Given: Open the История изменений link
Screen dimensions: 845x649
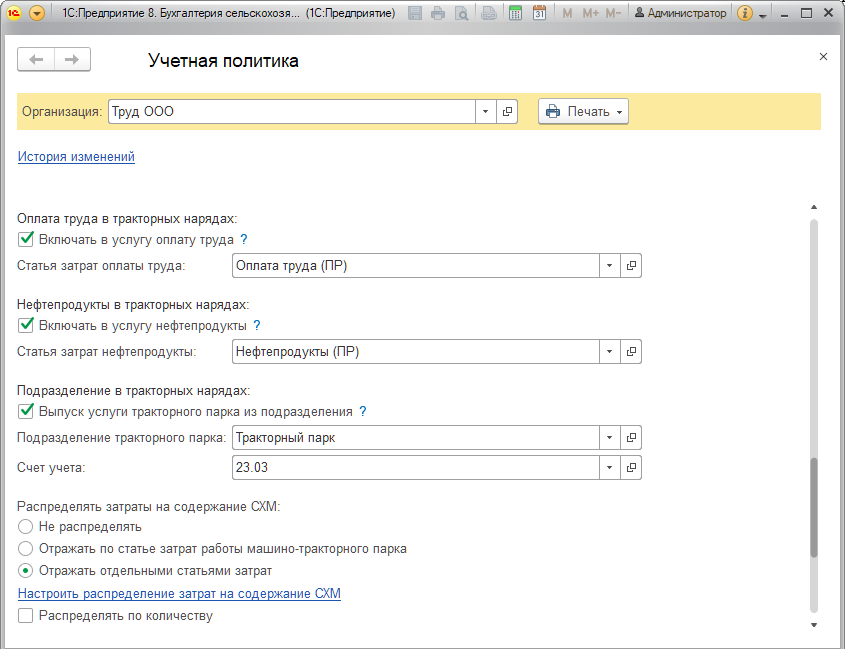Looking at the screenshot, I should click(x=77, y=157).
